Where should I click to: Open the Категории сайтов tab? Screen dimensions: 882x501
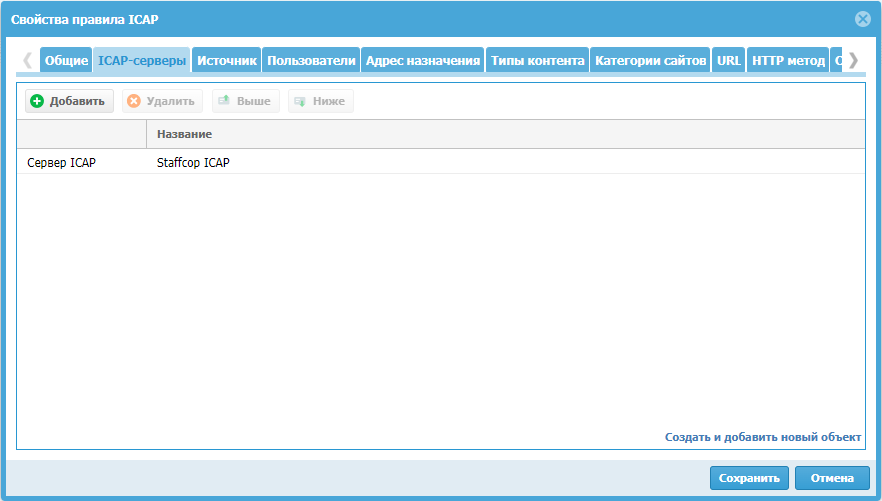(650, 60)
